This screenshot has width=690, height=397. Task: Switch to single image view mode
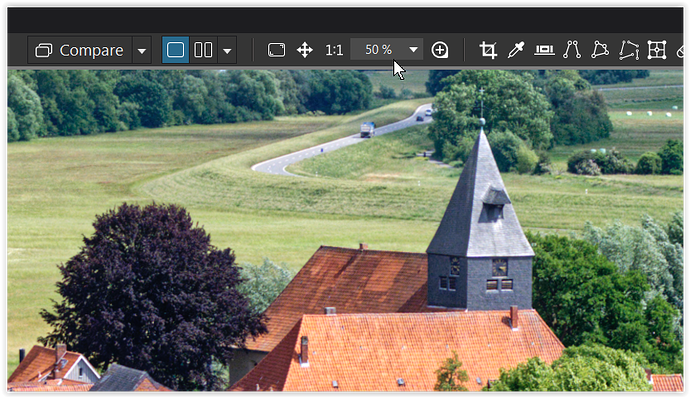point(175,50)
